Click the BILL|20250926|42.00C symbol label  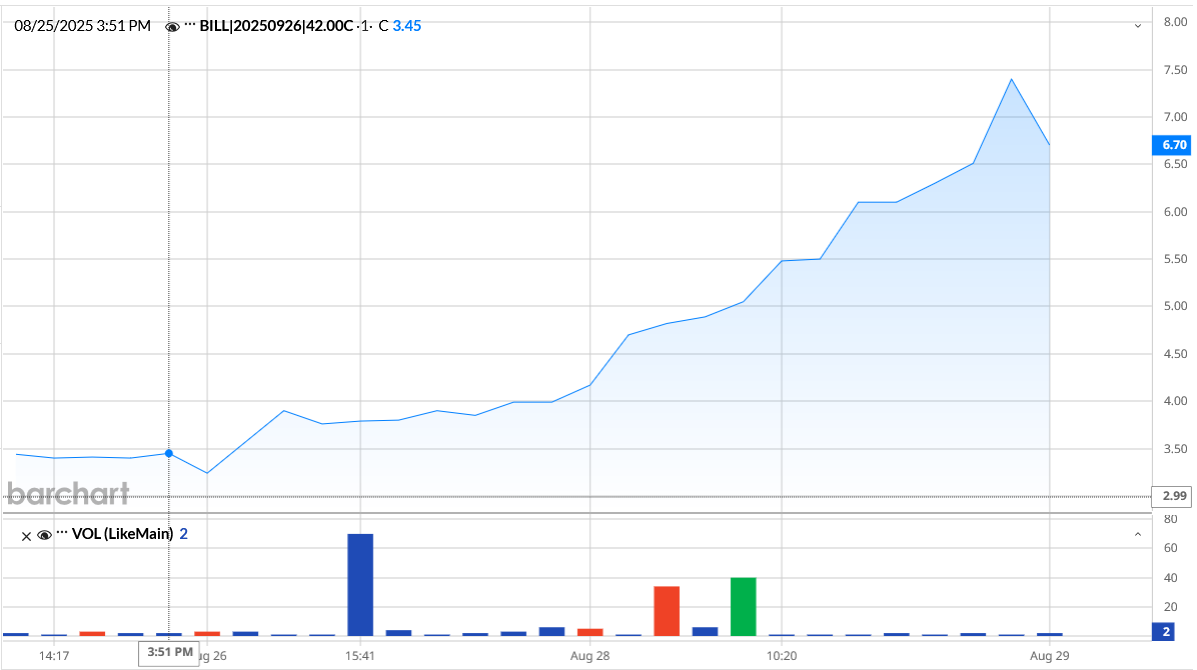tap(277, 26)
